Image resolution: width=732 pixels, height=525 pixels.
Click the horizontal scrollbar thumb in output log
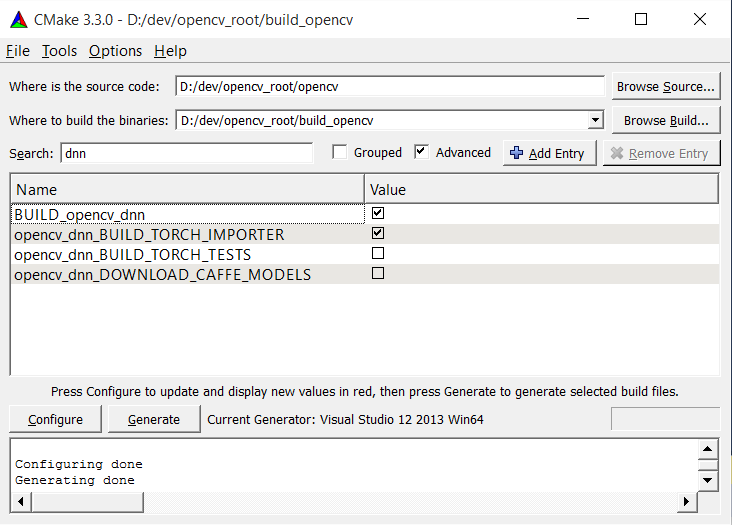tap(87, 502)
